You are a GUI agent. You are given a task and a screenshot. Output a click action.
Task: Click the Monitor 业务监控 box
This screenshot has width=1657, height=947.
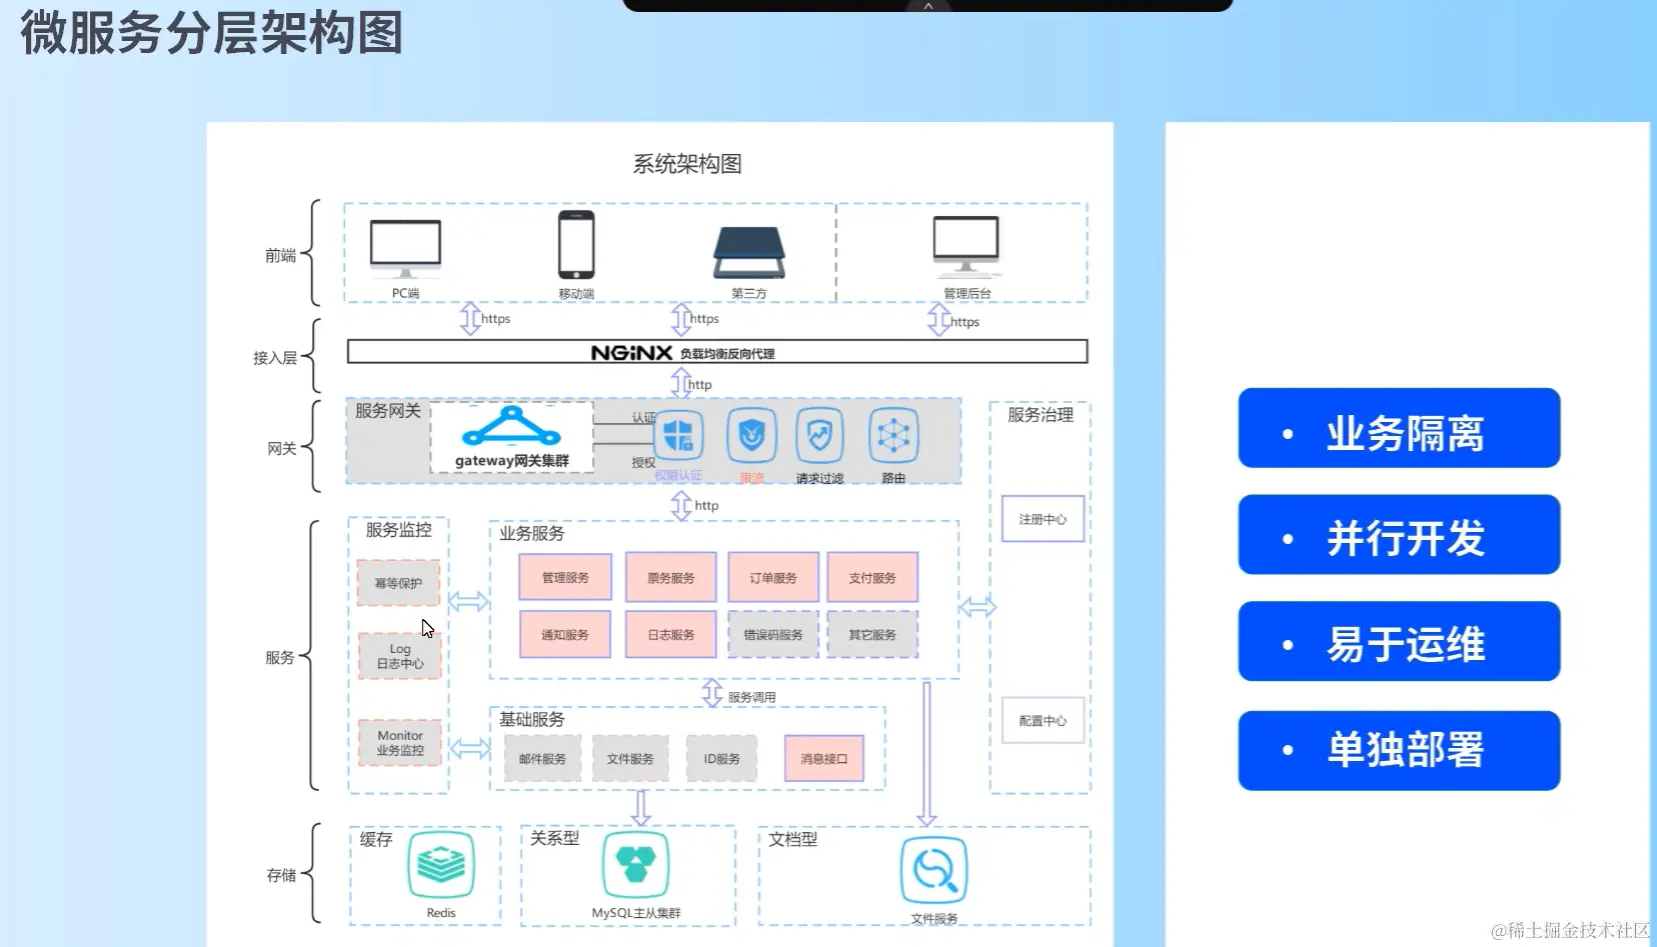[x=400, y=743]
